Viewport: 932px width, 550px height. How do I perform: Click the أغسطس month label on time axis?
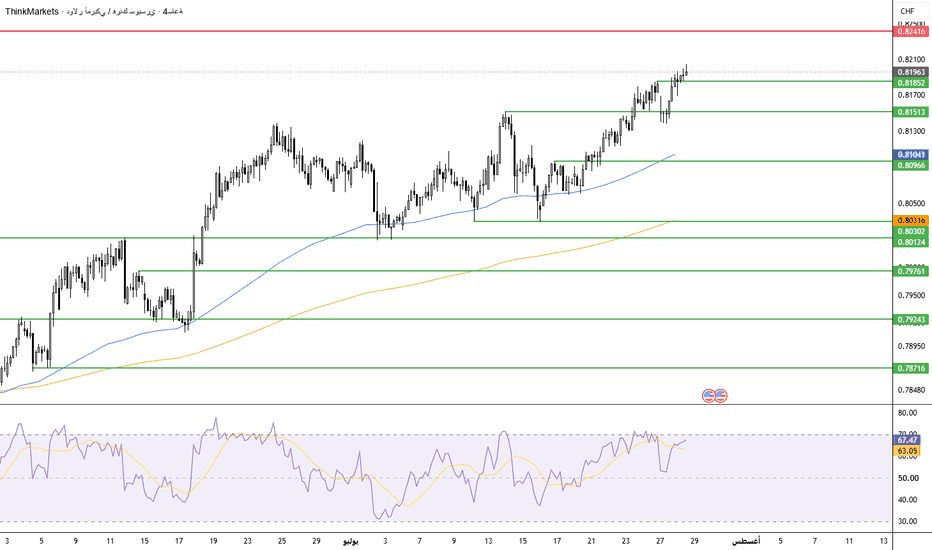pyautogui.click(x=745, y=541)
